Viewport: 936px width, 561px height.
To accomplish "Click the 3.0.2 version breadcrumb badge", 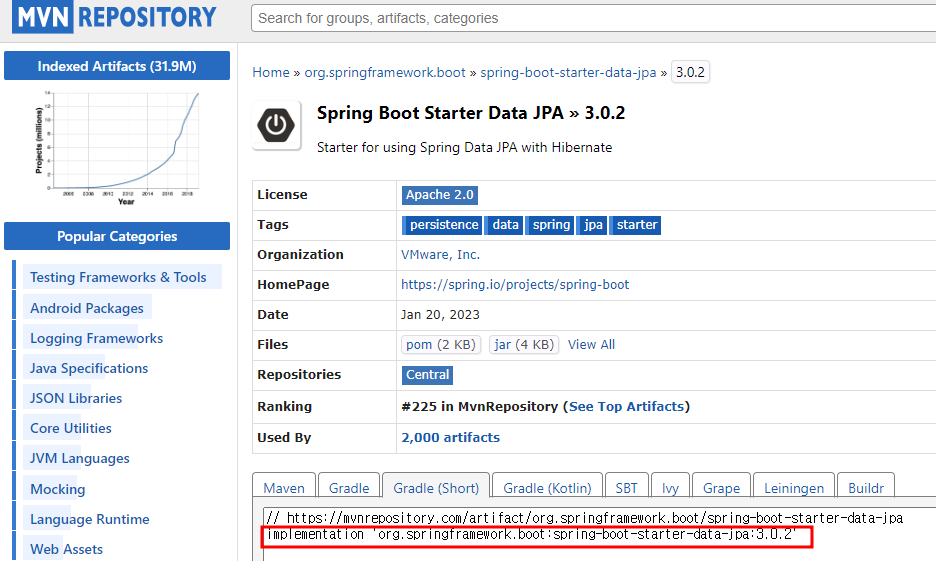I will [x=691, y=72].
